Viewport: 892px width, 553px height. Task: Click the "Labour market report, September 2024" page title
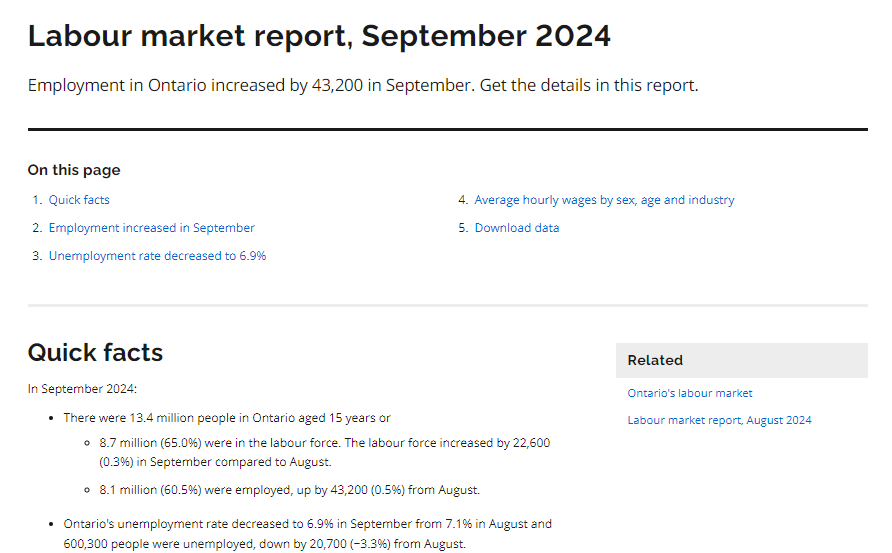319,36
